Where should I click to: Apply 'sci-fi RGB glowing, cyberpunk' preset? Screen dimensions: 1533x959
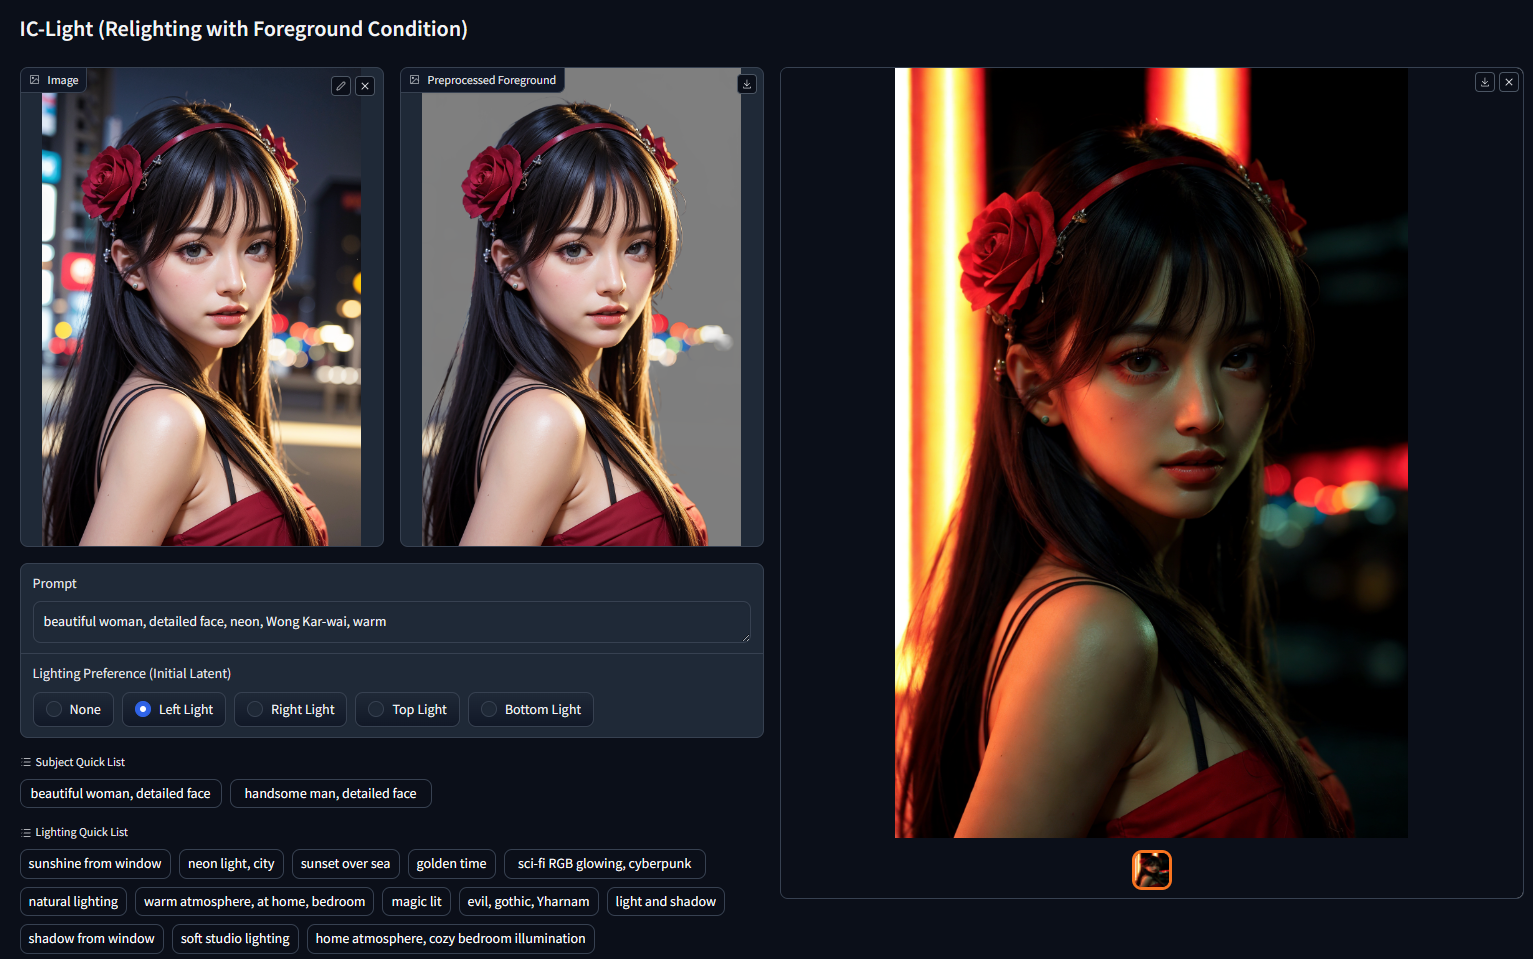click(x=605, y=864)
